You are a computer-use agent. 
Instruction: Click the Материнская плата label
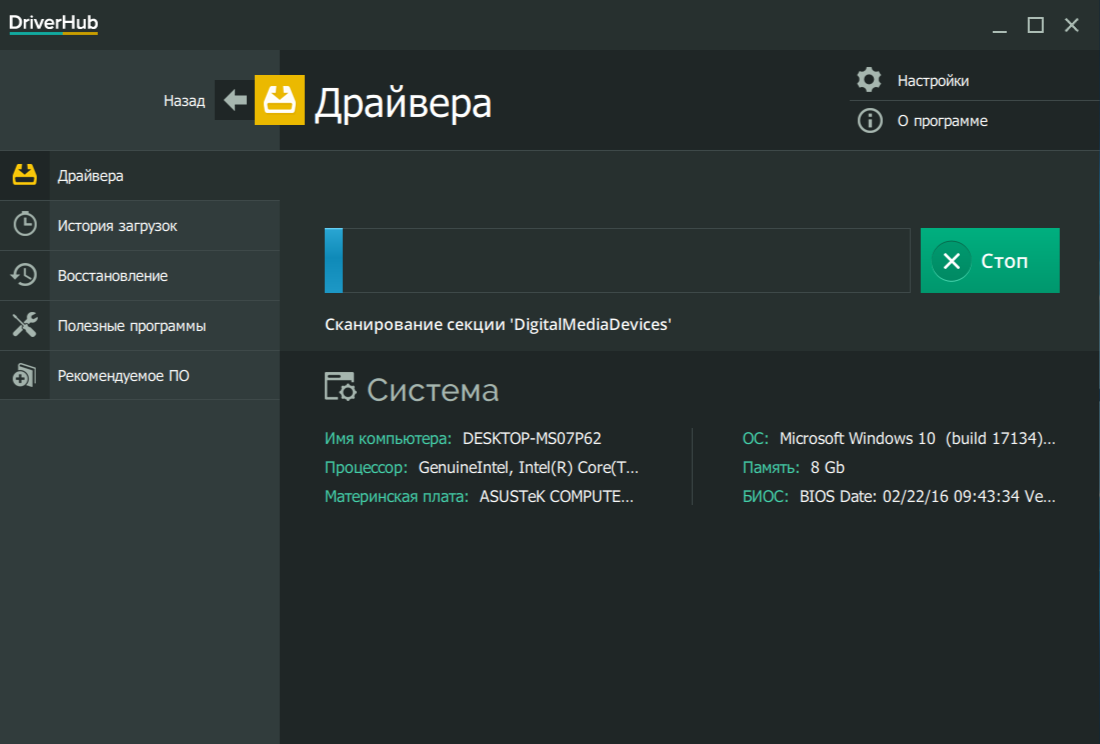point(396,496)
